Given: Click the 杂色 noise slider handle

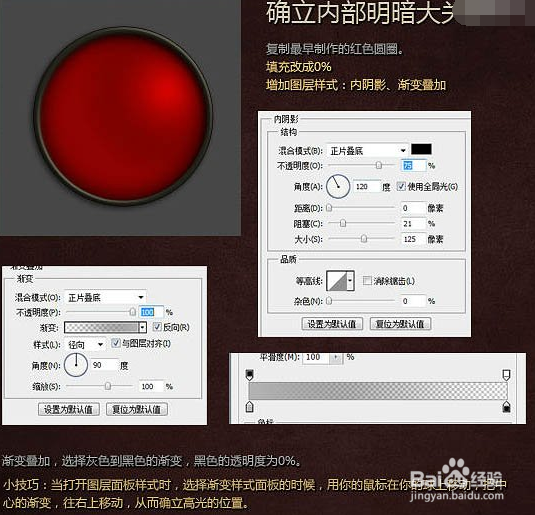Looking at the screenshot, I should [329, 301].
